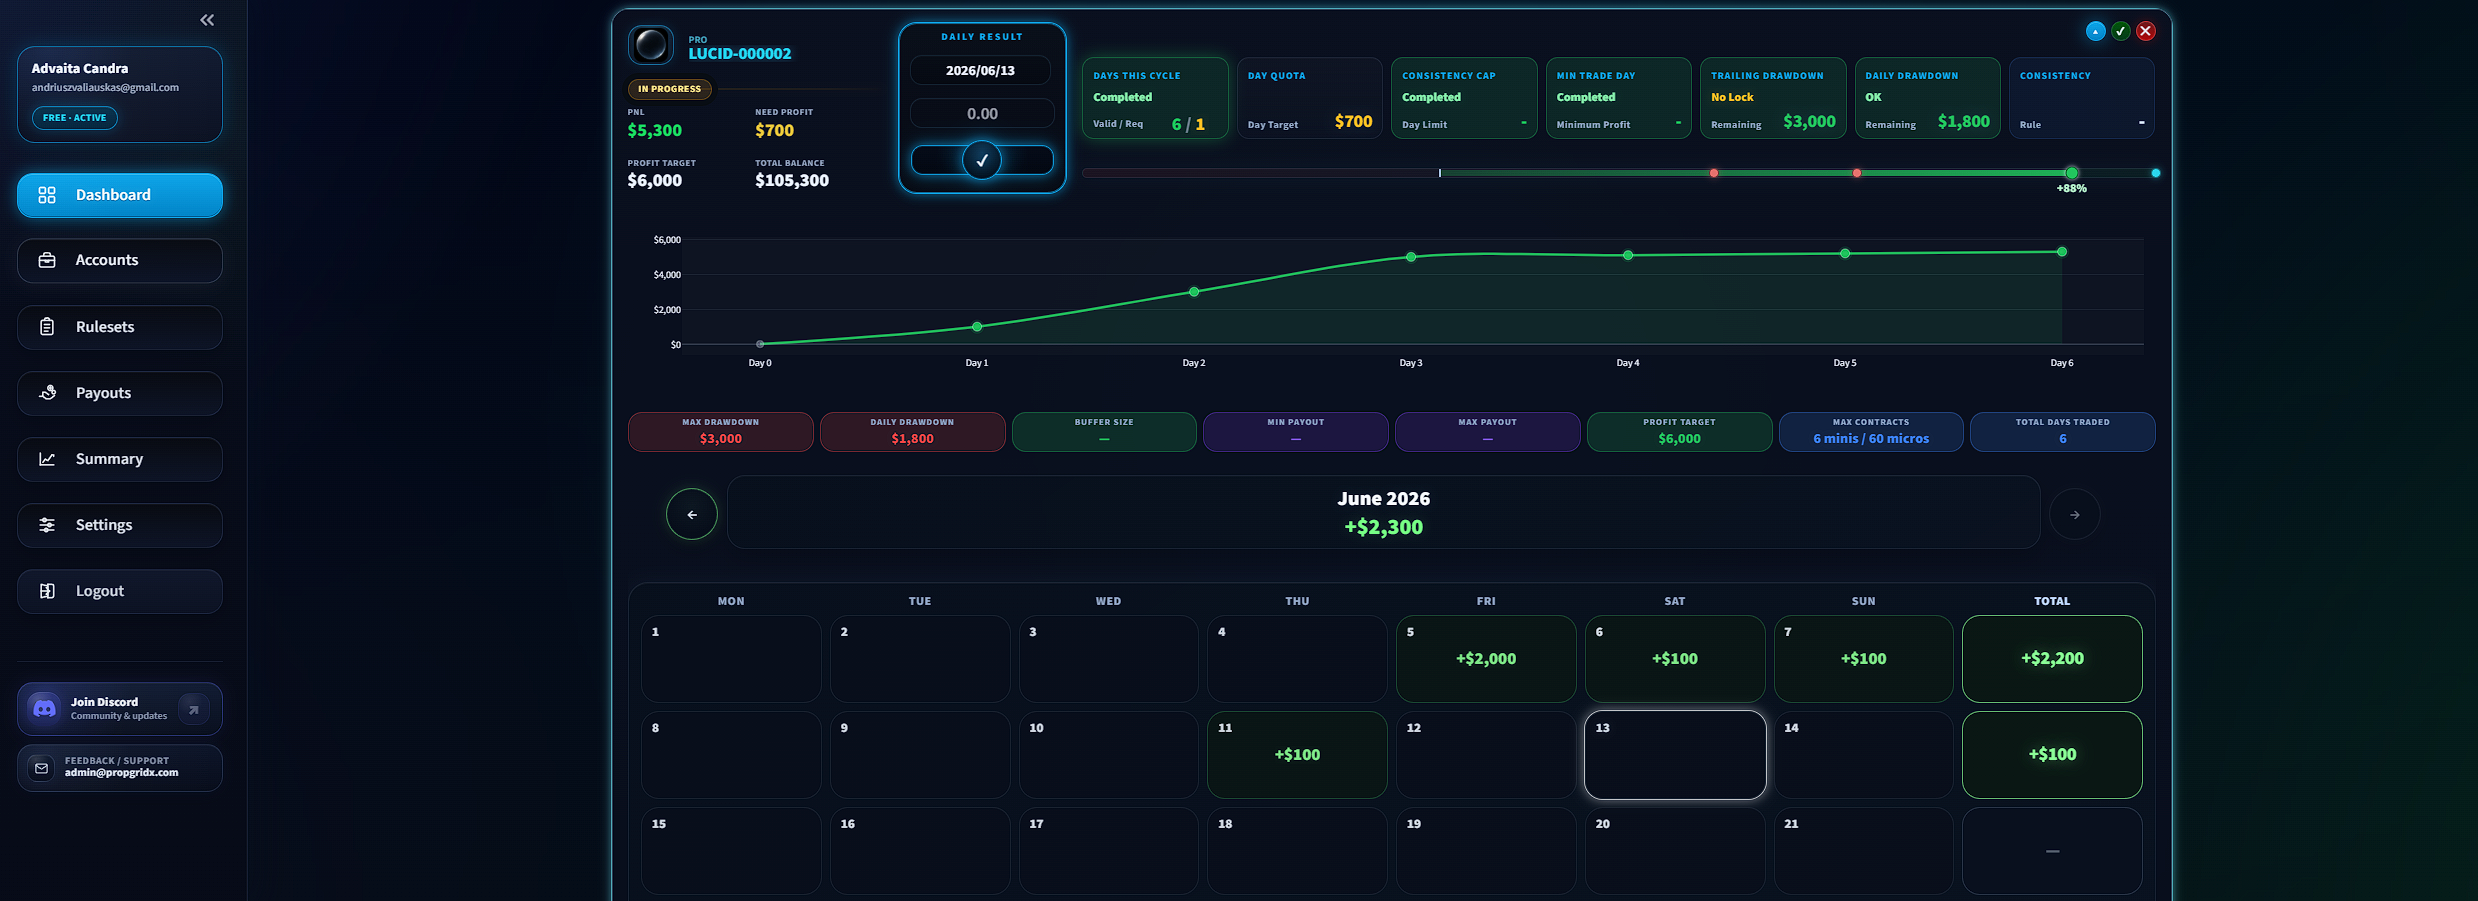Image resolution: width=2478 pixels, height=901 pixels.
Task: Click the Total Days Traded card
Action: [2063, 432]
